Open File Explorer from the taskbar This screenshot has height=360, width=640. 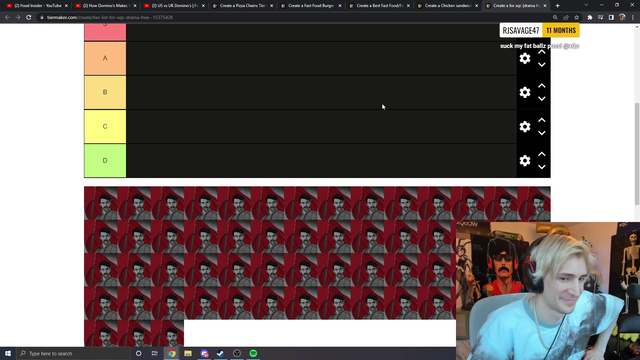point(188,353)
